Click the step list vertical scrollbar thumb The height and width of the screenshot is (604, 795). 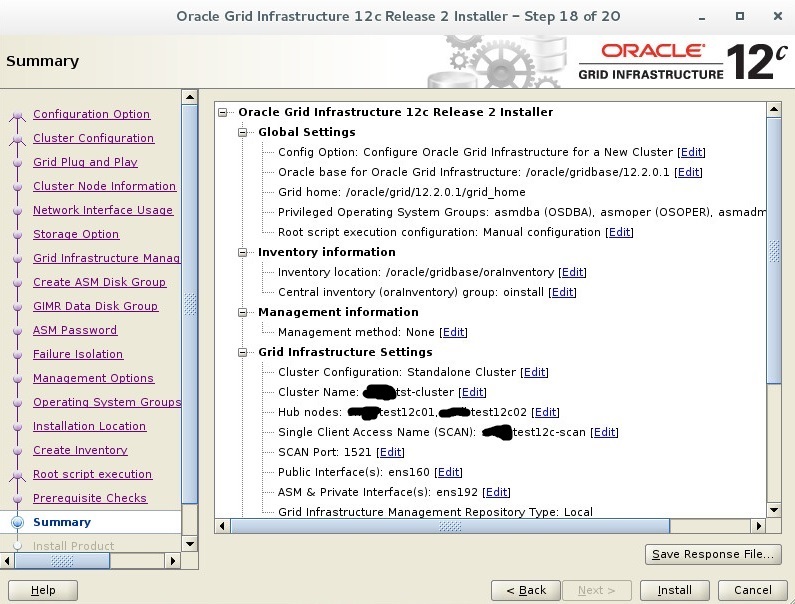pos(190,304)
